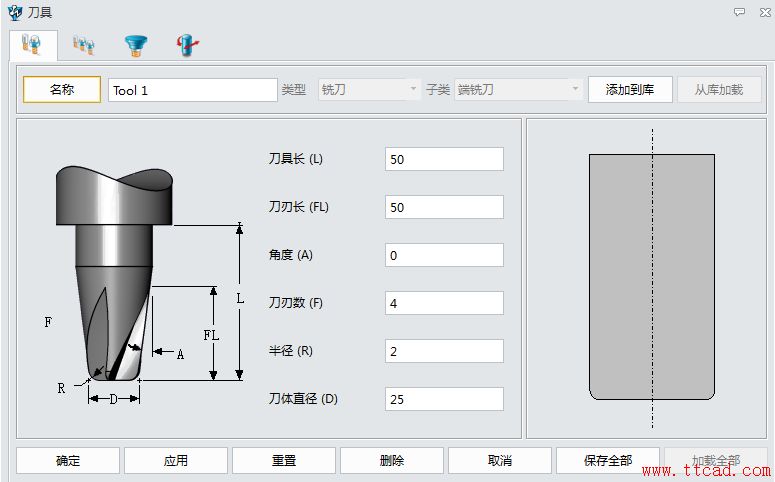
Task: Switch to the blue holder tab icon
Action: point(136,46)
